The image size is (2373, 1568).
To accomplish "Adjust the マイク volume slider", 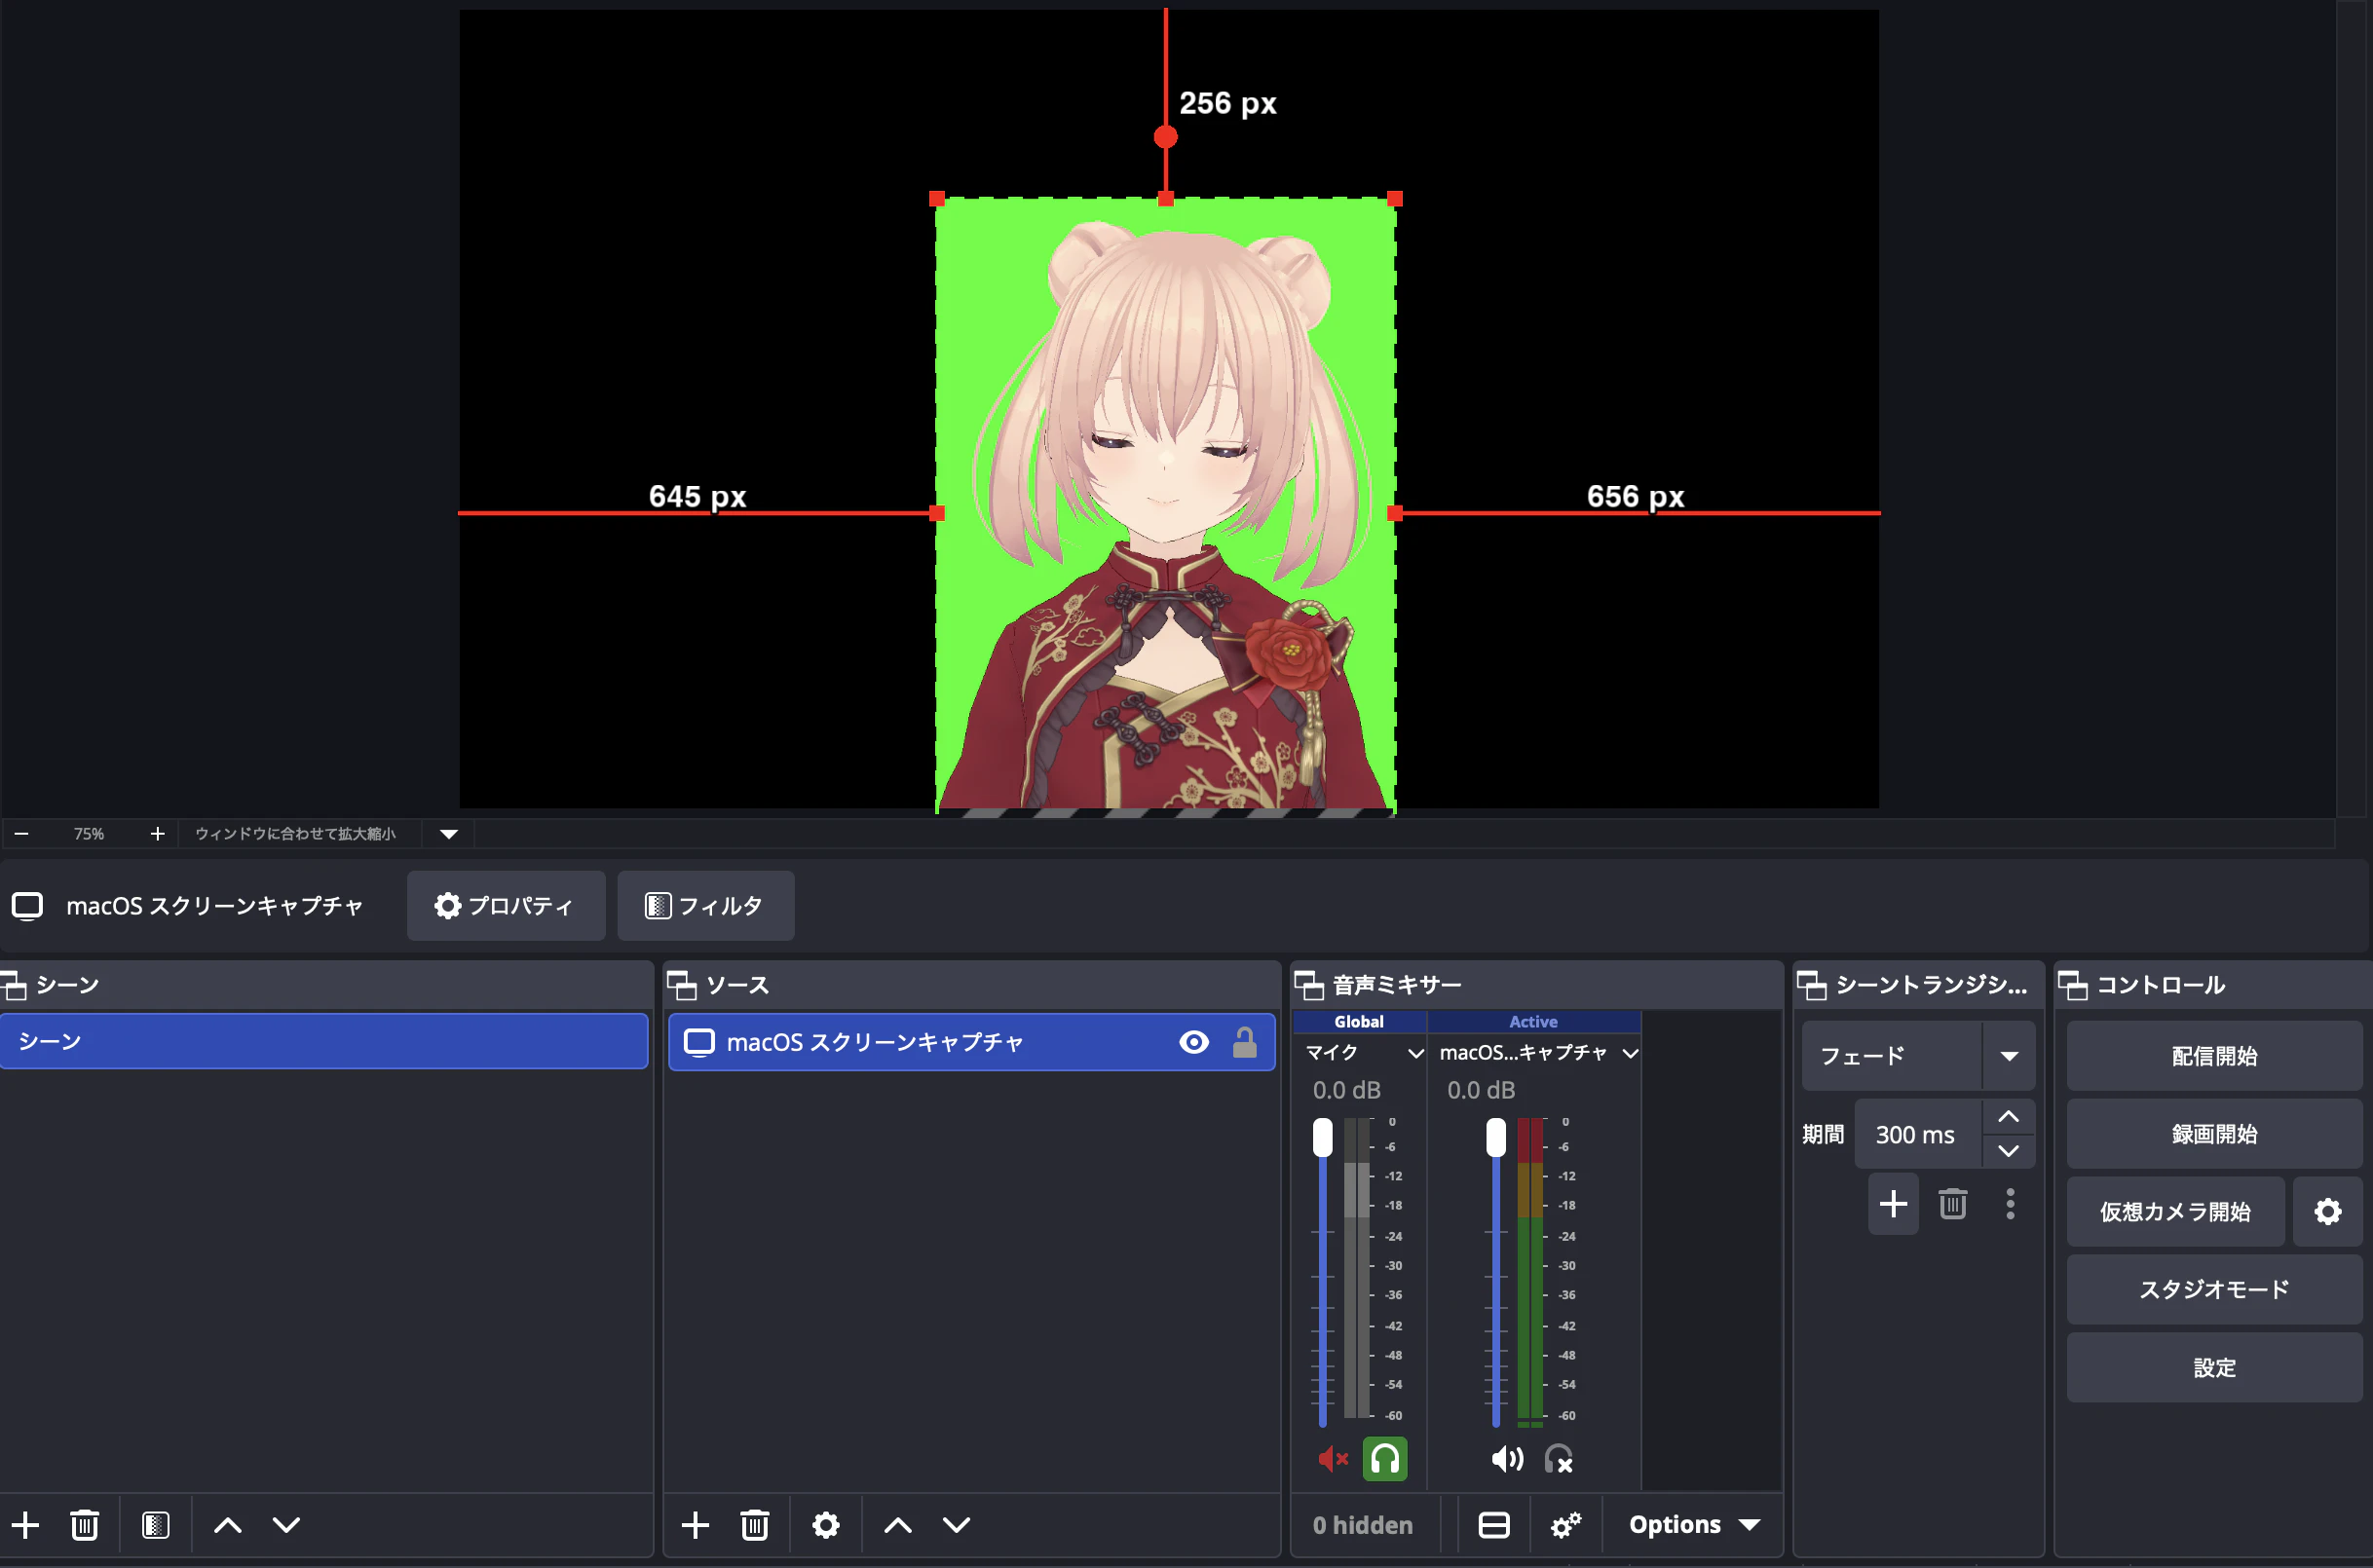I will coord(1323,1138).
